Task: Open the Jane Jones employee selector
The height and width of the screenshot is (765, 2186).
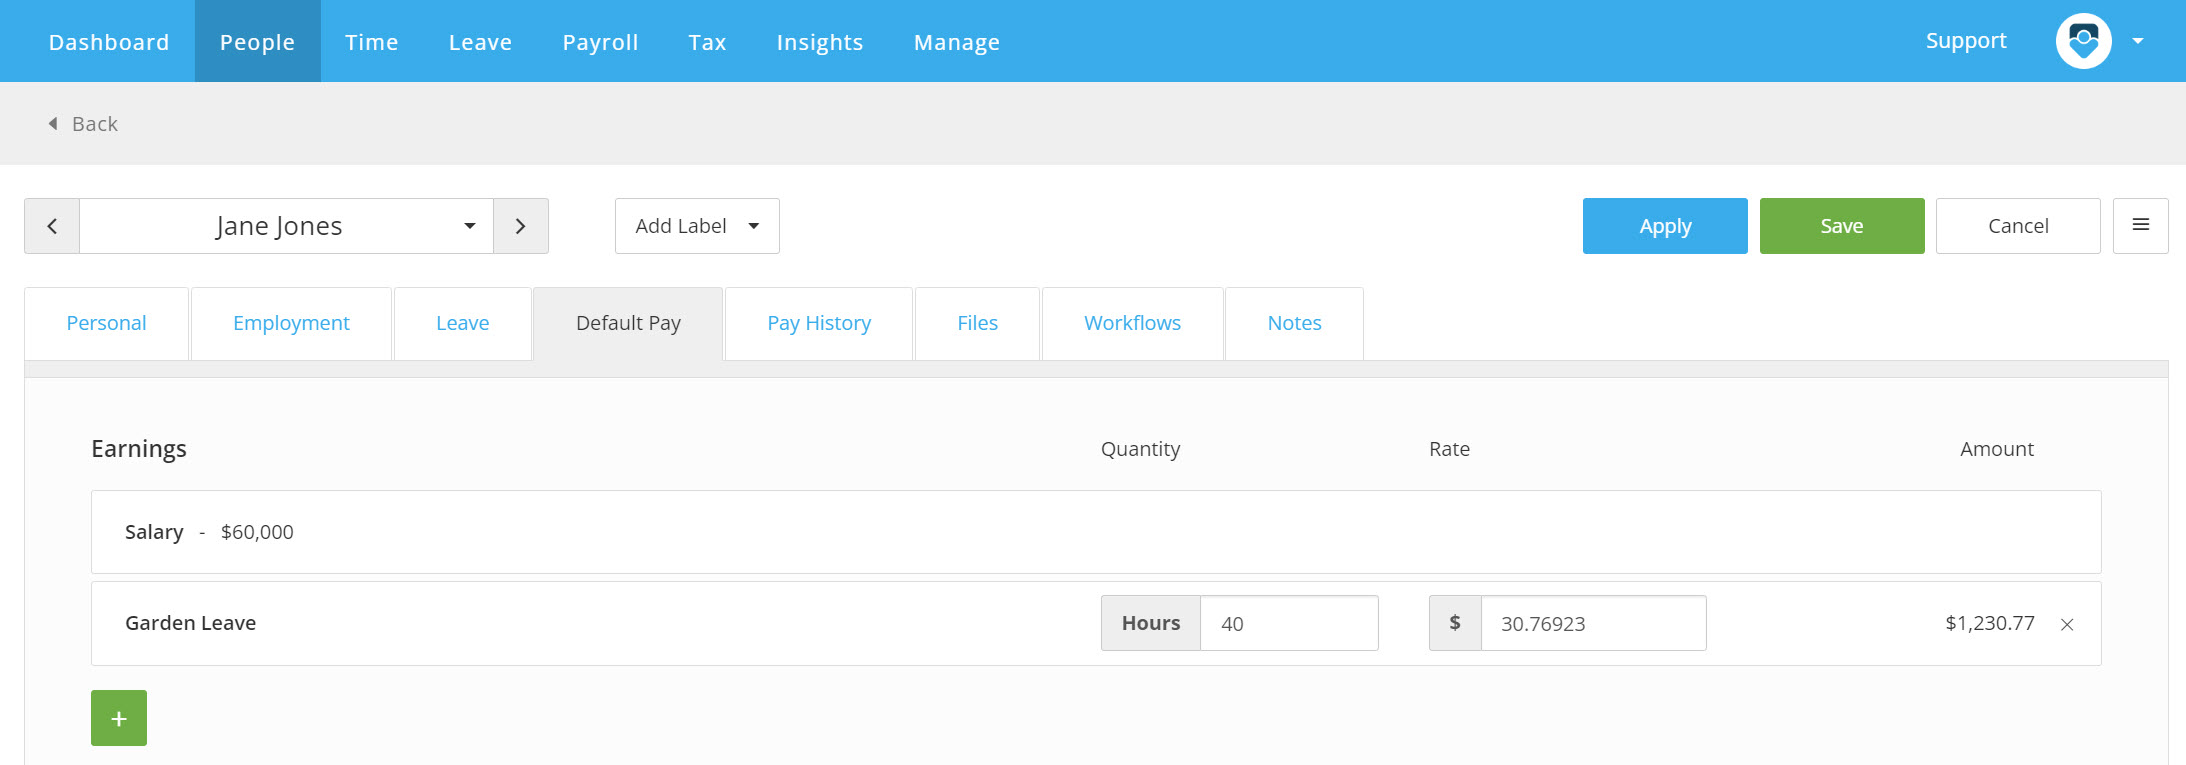Action: 286,226
